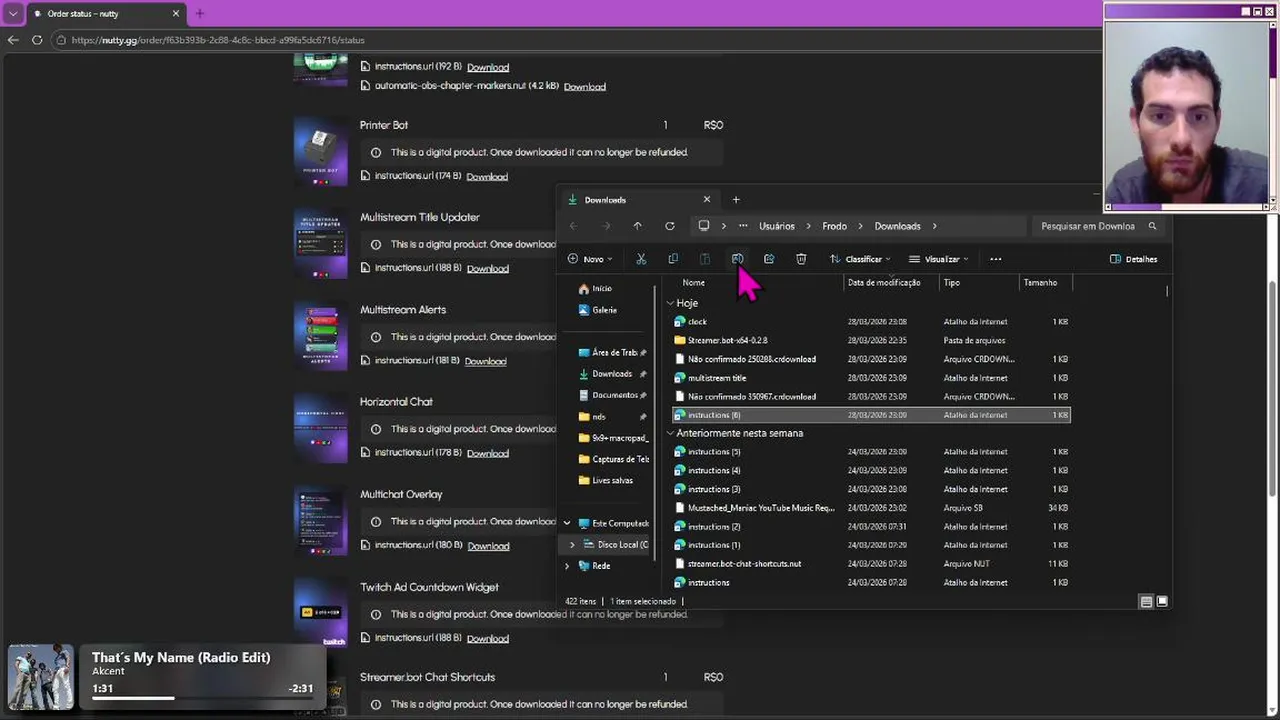Close the Downloads Explorer tab
Viewport: 1280px width, 720px height.
[x=707, y=200]
